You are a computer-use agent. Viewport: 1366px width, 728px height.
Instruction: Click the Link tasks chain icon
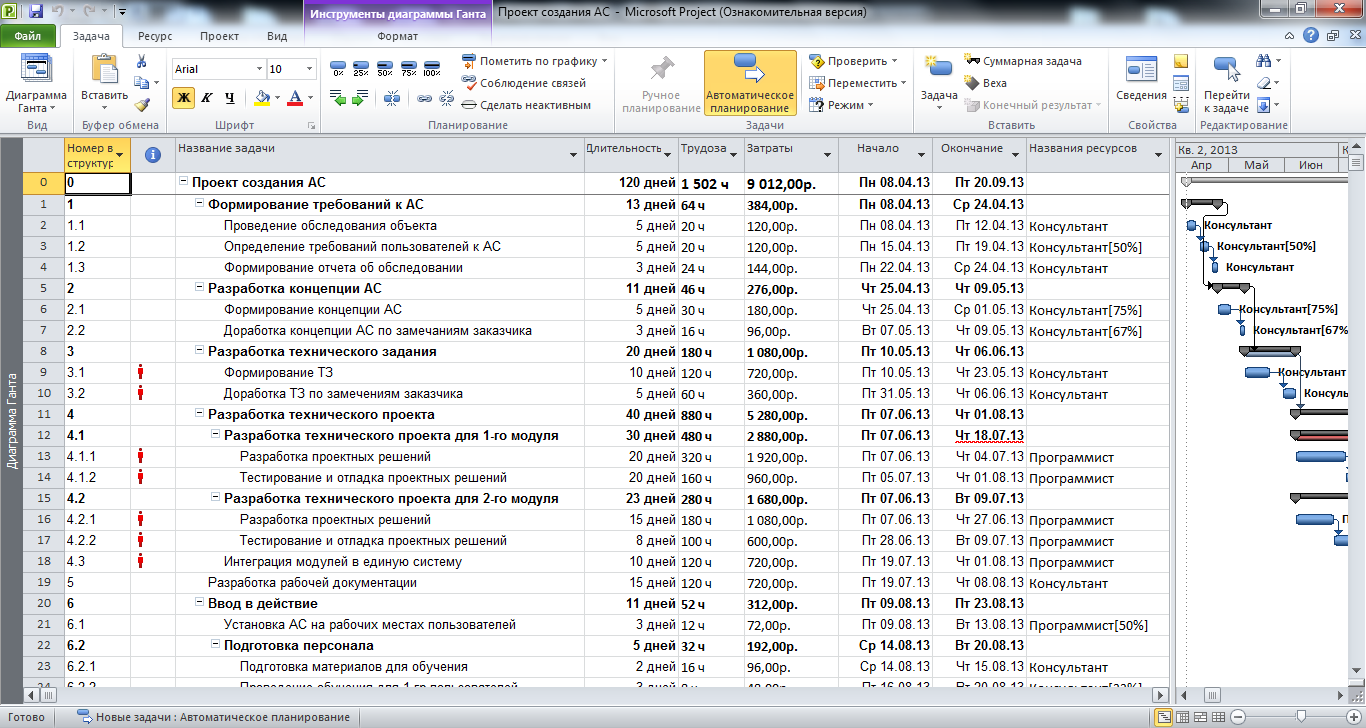423,98
